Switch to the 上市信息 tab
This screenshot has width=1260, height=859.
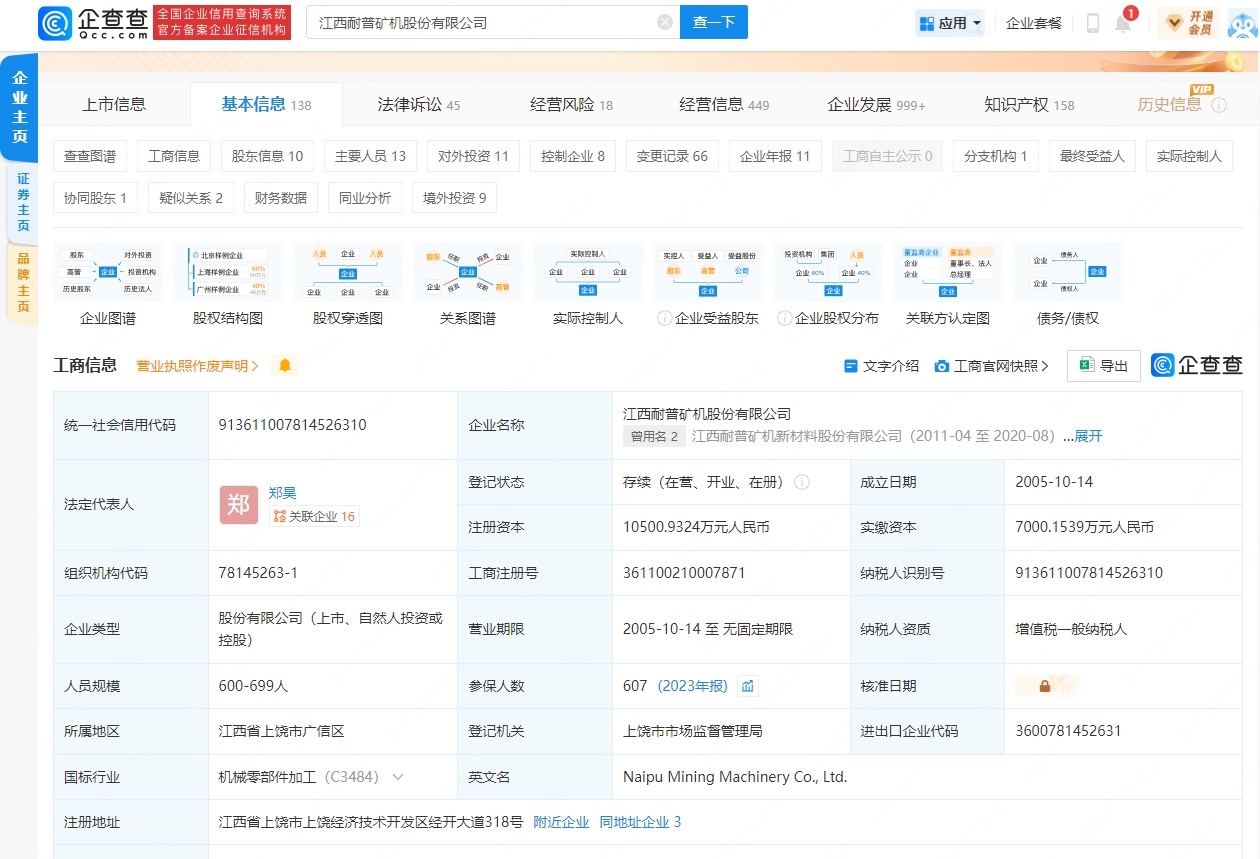click(114, 105)
